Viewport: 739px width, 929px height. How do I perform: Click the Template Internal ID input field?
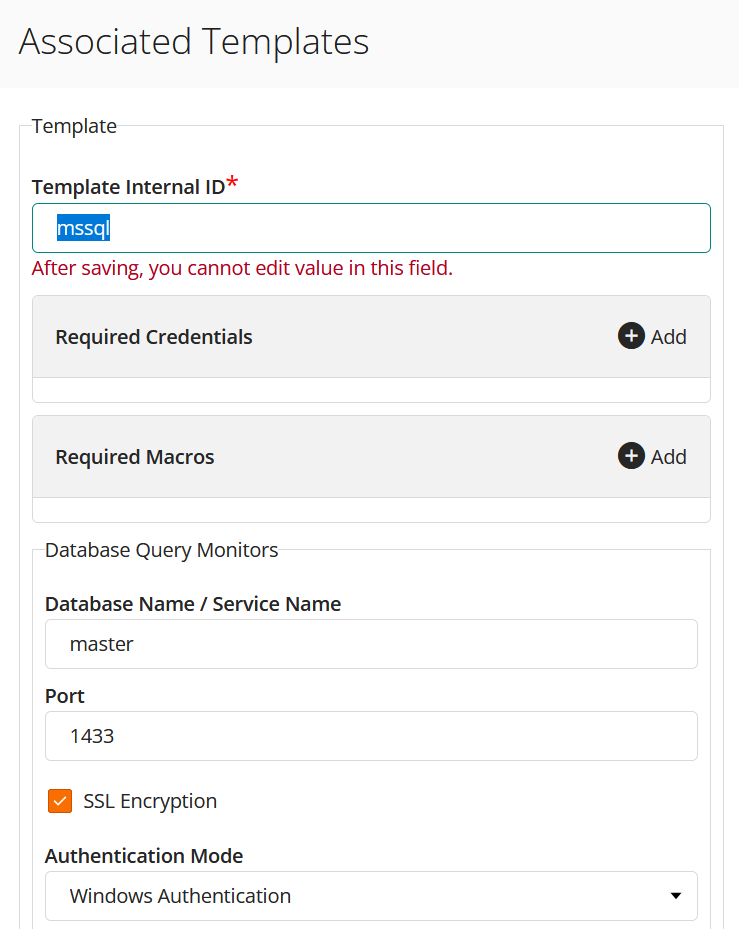pyautogui.click(x=370, y=227)
